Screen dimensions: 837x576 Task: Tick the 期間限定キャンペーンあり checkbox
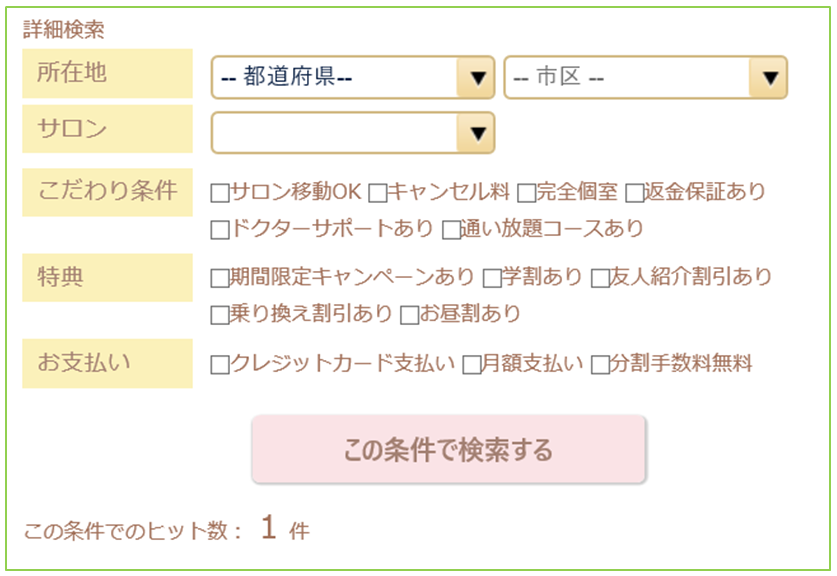(220, 278)
